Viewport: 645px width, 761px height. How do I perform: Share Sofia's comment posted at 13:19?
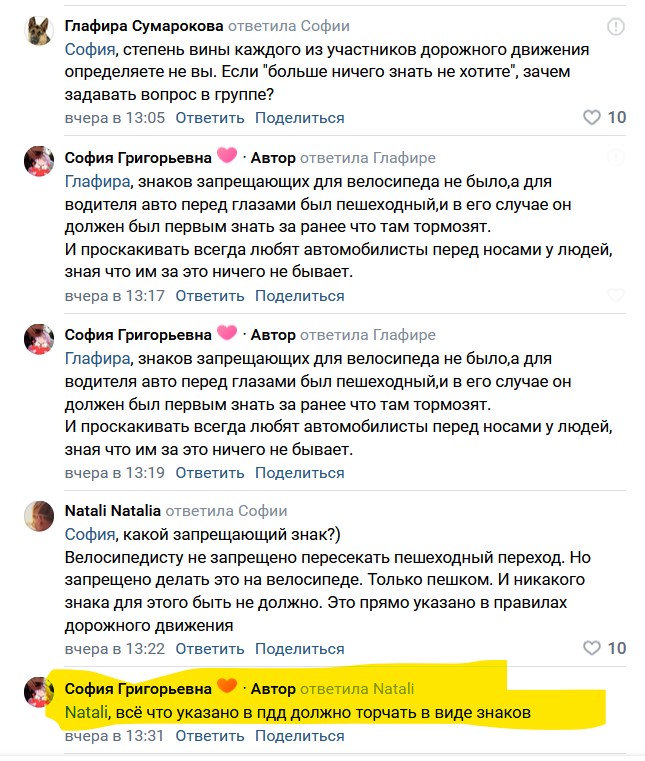[x=299, y=473]
